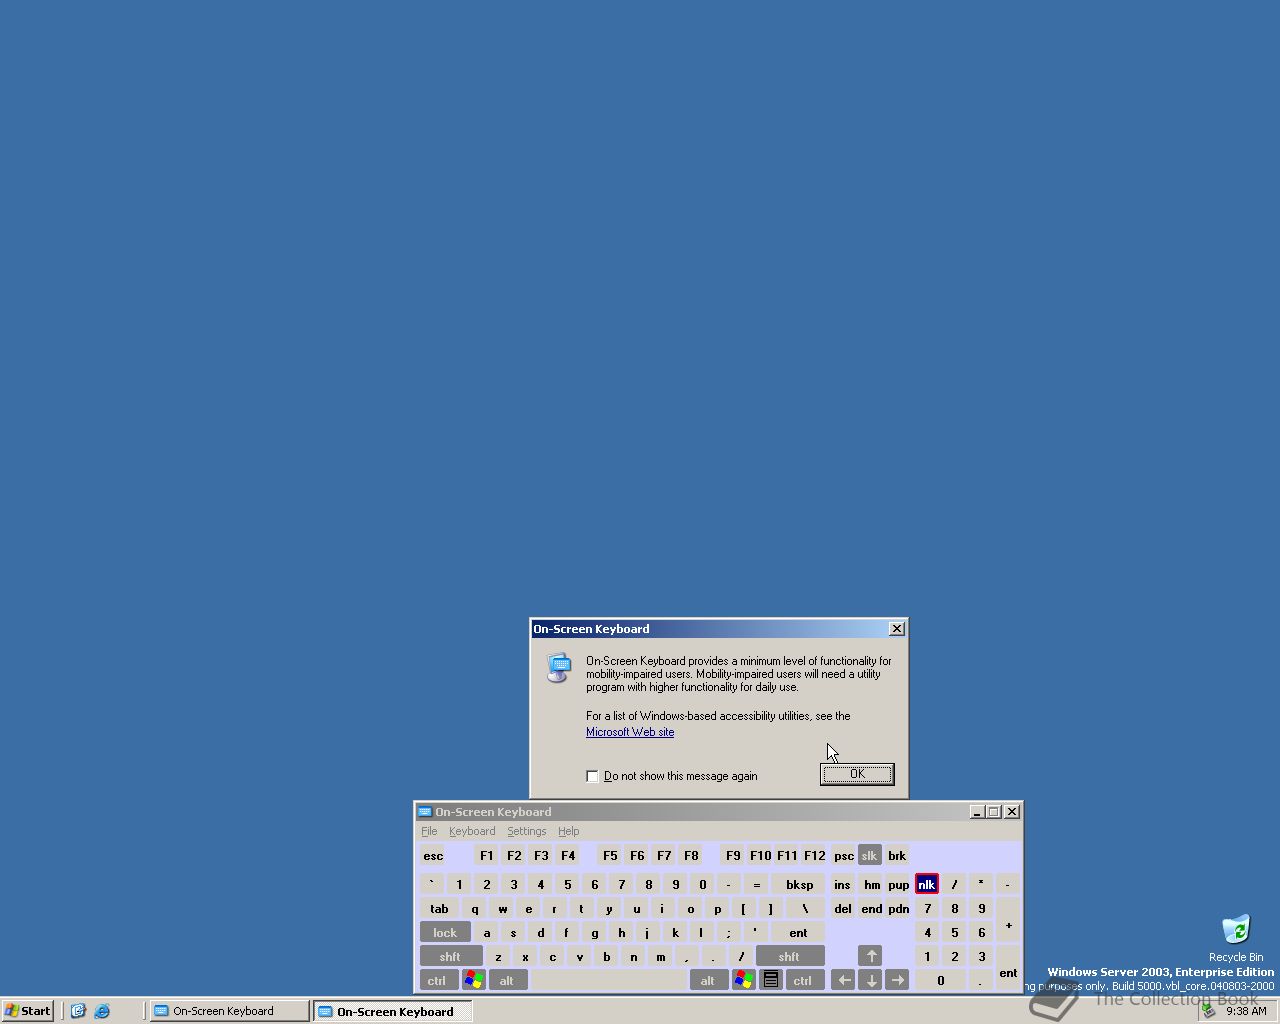The width and height of the screenshot is (1280, 1024).
Task: Launch Internet Explorer from Quick Launch
Action: pos(102,1011)
